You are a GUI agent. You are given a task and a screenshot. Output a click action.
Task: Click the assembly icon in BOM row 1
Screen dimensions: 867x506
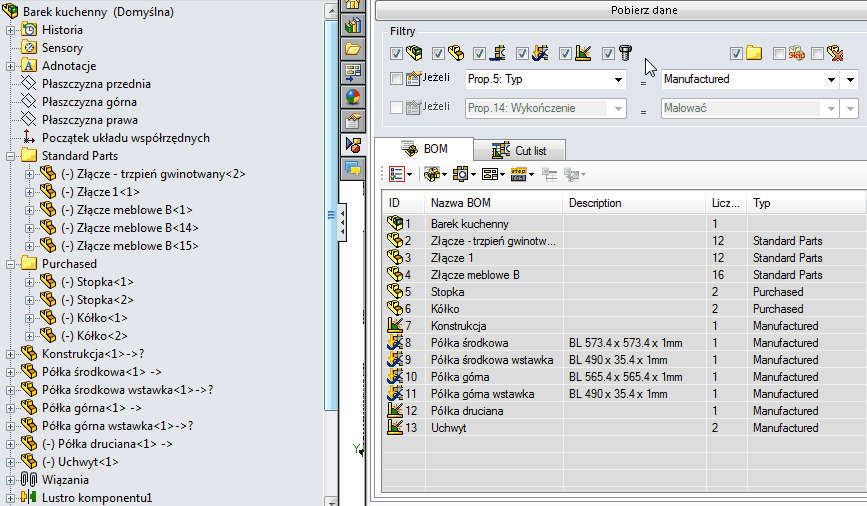point(395,223)
